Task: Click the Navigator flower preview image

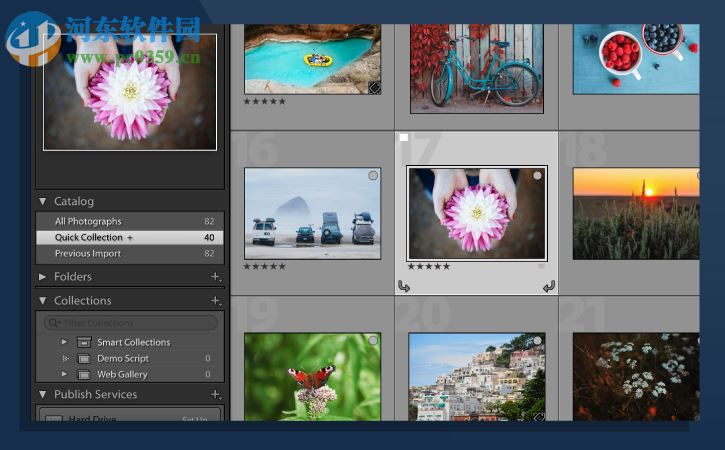Action: (130, 92)
